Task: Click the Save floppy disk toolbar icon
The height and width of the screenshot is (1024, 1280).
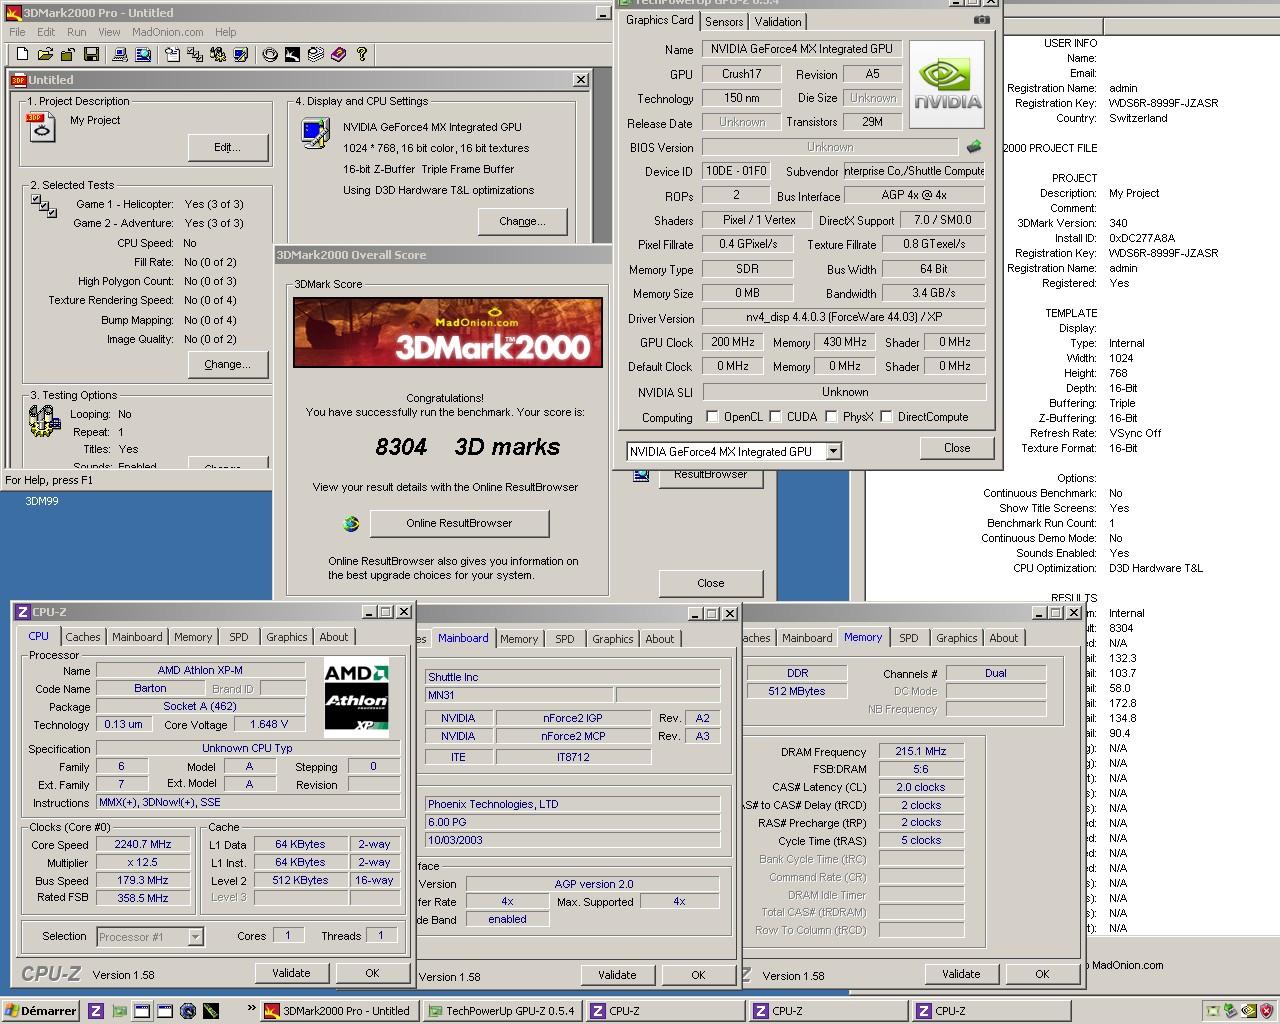Action: pyautogui.click(x=91, y=54)
